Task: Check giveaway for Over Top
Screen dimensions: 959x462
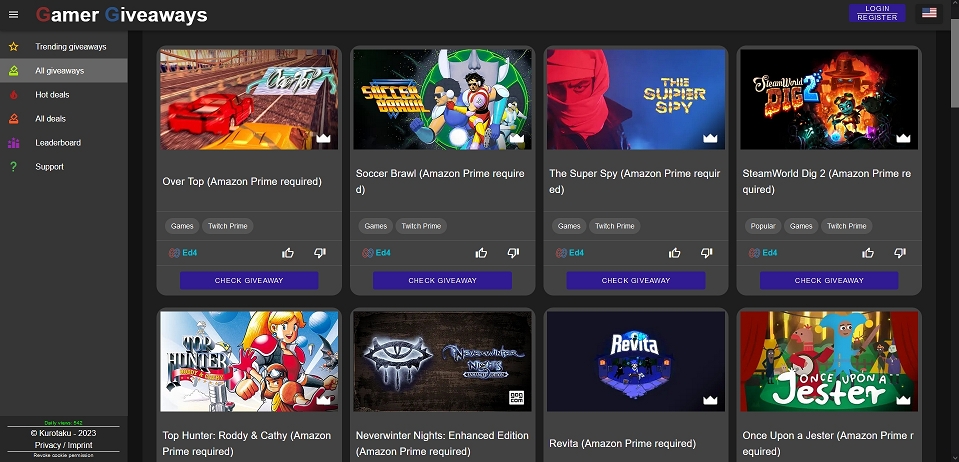Action: (x=249, y=280)
